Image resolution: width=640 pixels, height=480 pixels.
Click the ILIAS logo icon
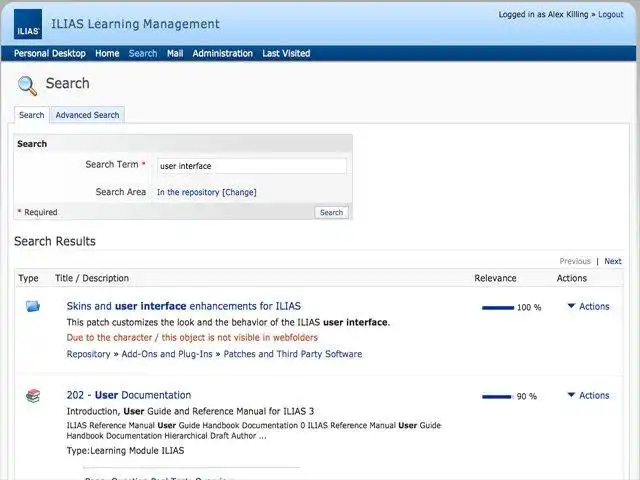tap(28, 24)
